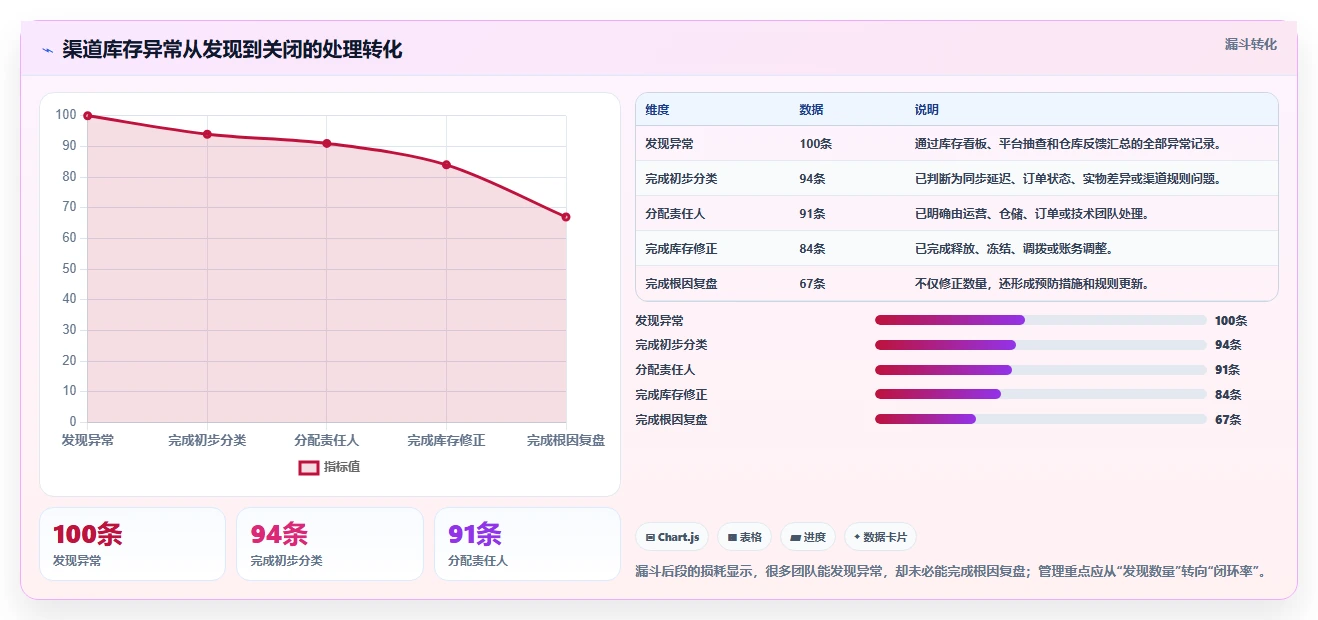Click the 完成根因复盘 progress bar

point(1041,419)
